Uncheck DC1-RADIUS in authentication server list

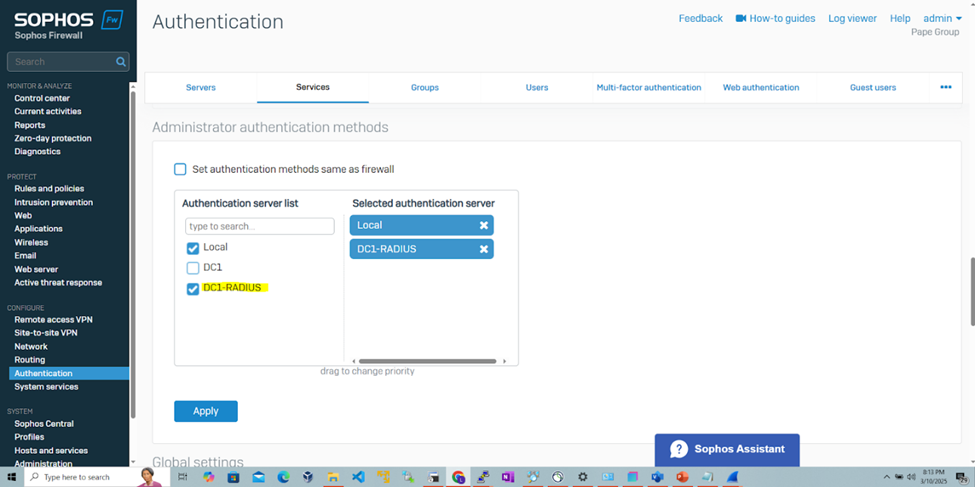193,289
